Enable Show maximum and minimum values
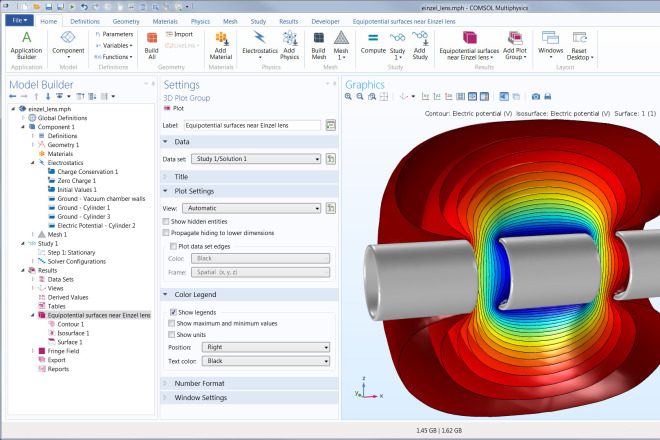The height and width of the screenshot is (440, 660). pyautogui.click(x=171, y=323)
